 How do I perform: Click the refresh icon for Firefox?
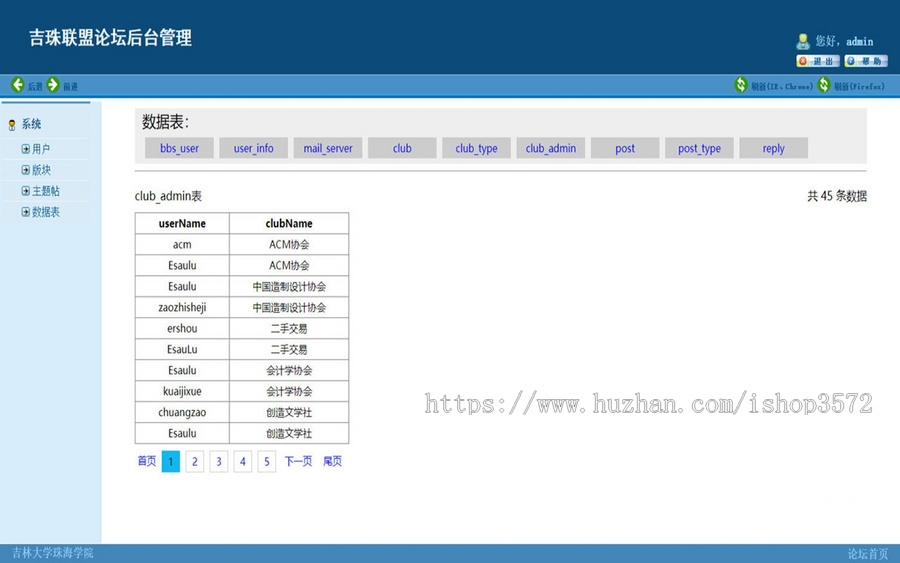click(824, 85)
